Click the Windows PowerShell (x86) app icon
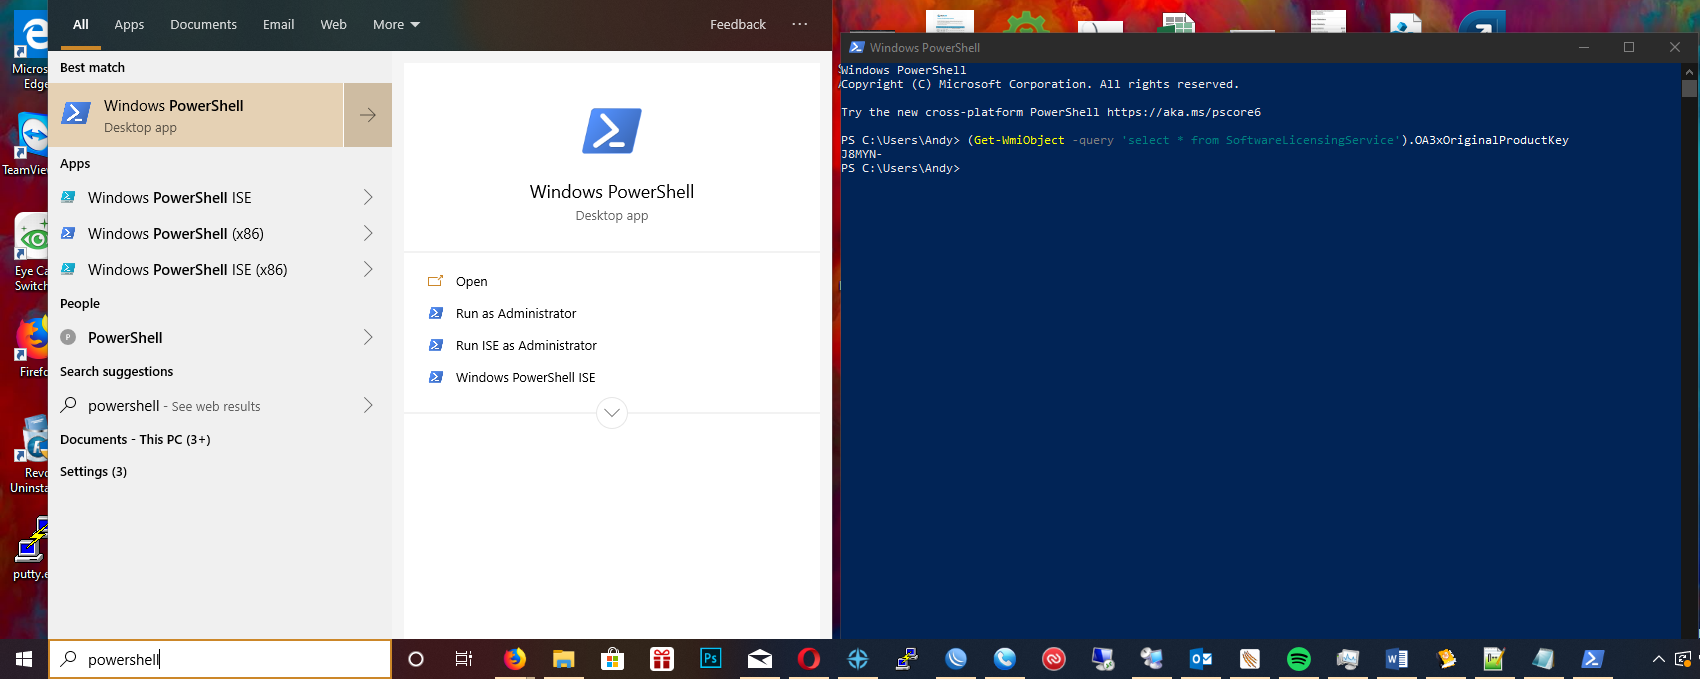 [x=68, y=233]
